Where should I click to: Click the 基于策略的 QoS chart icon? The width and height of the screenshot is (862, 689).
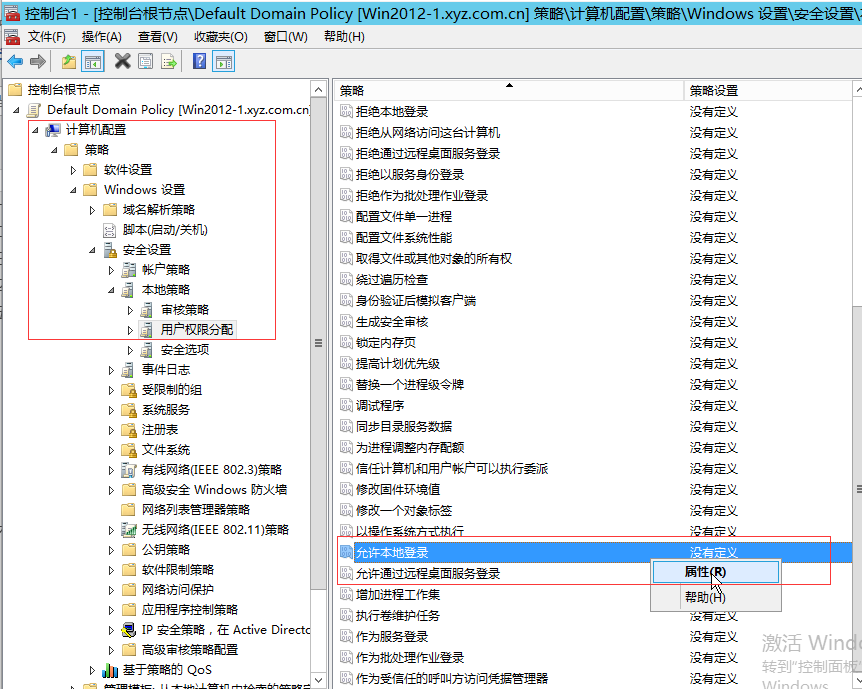tap(110, 670)
